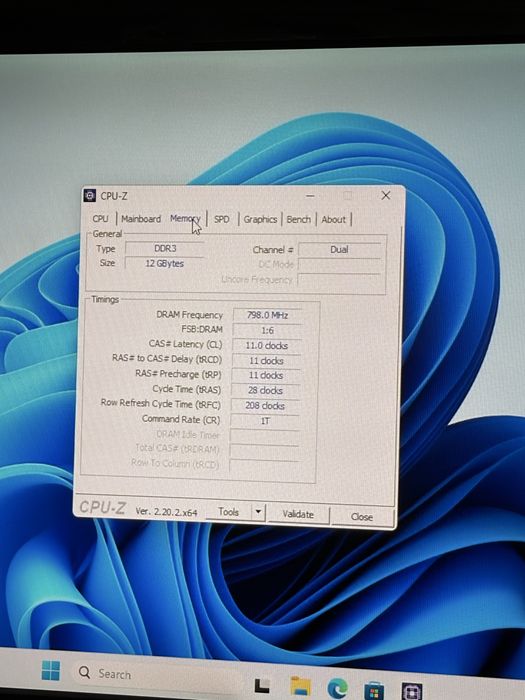This screenshot has width=525, height=700.
Task: Open the Bench tab
Action: 299,219
